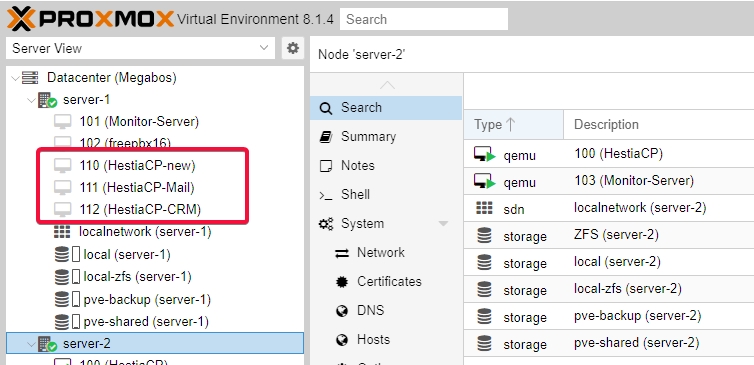Click the storage icon in the local (server-2) row
The width and height of the screenshot is (754, 365).
coord(484,262)
